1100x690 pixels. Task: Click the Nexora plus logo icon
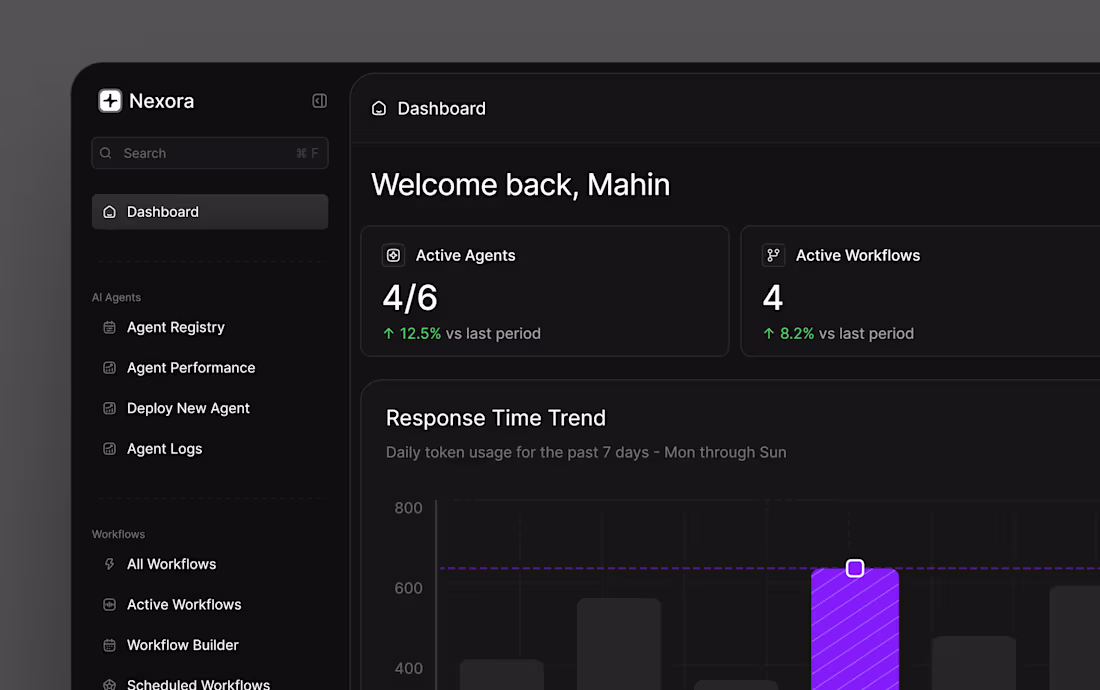109,100
